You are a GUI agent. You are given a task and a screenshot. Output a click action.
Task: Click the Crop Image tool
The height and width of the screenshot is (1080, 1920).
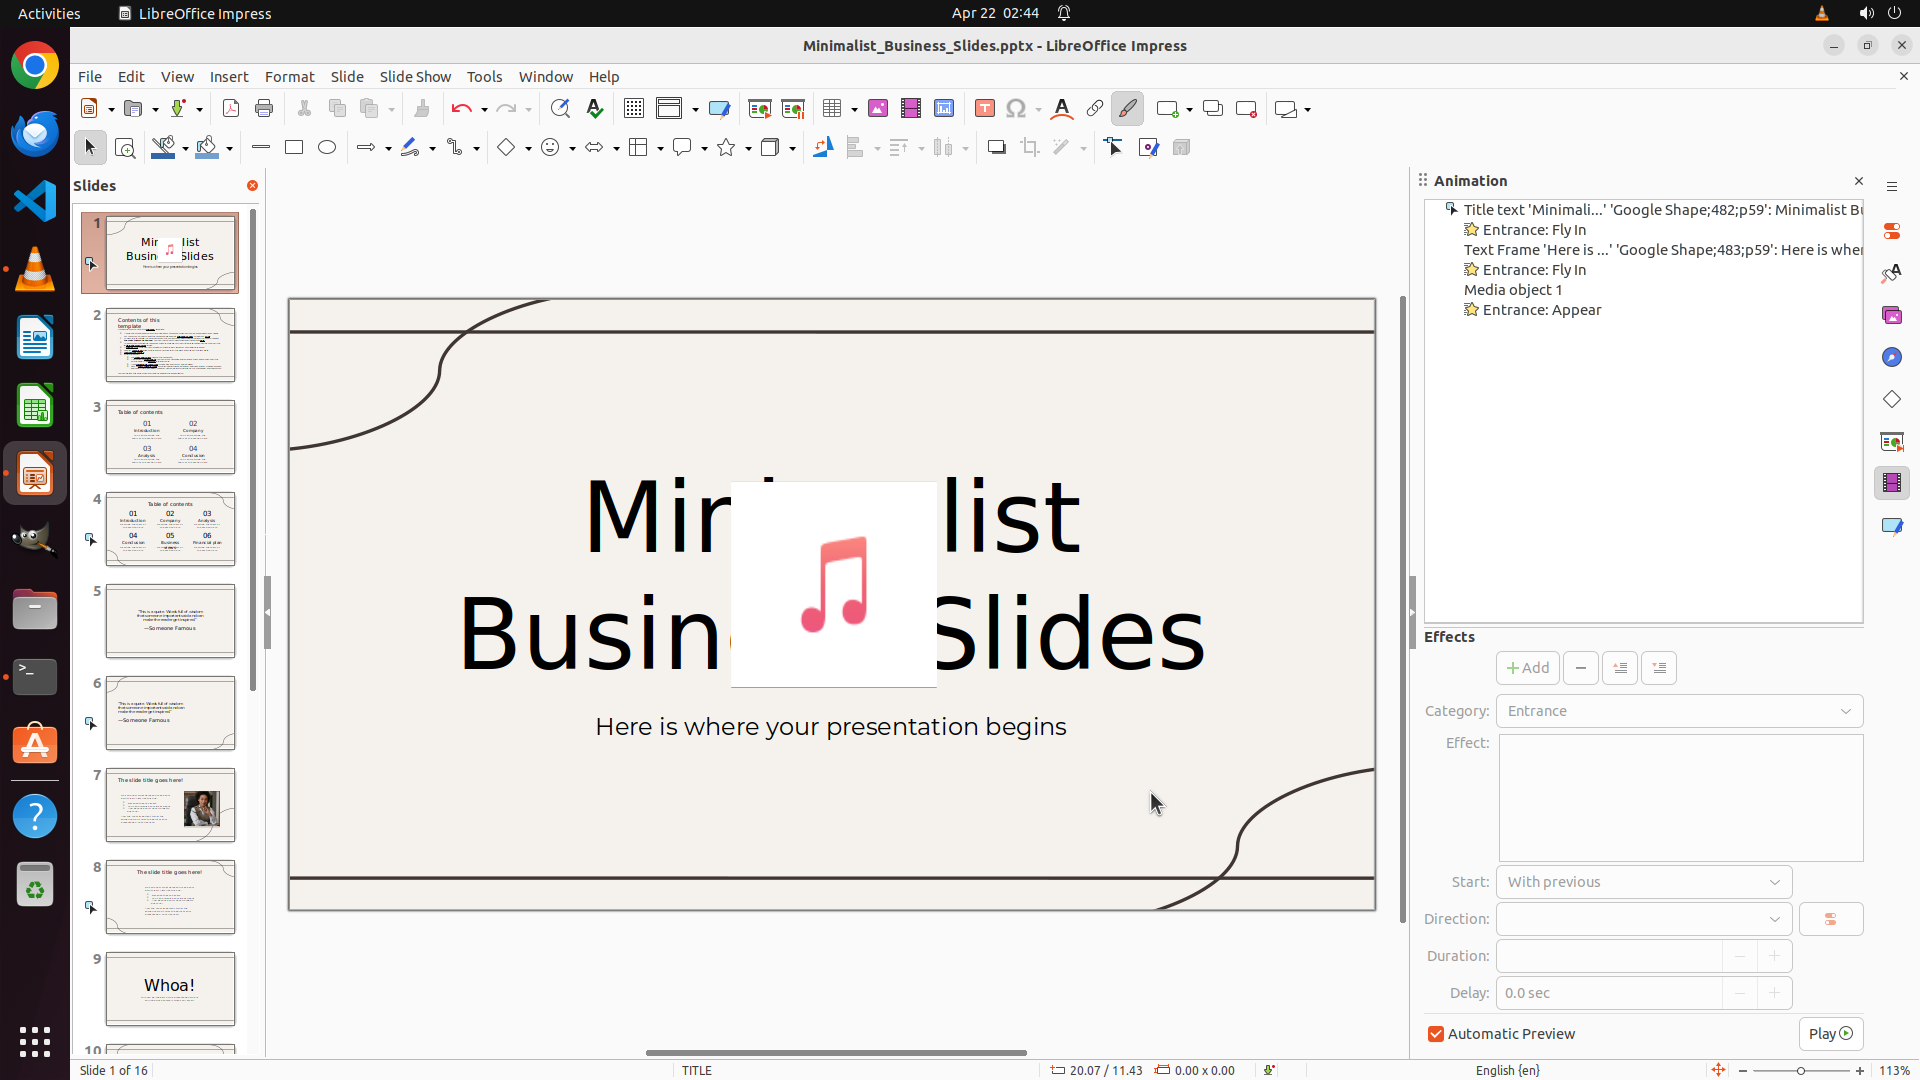(x=1029, y=148)
